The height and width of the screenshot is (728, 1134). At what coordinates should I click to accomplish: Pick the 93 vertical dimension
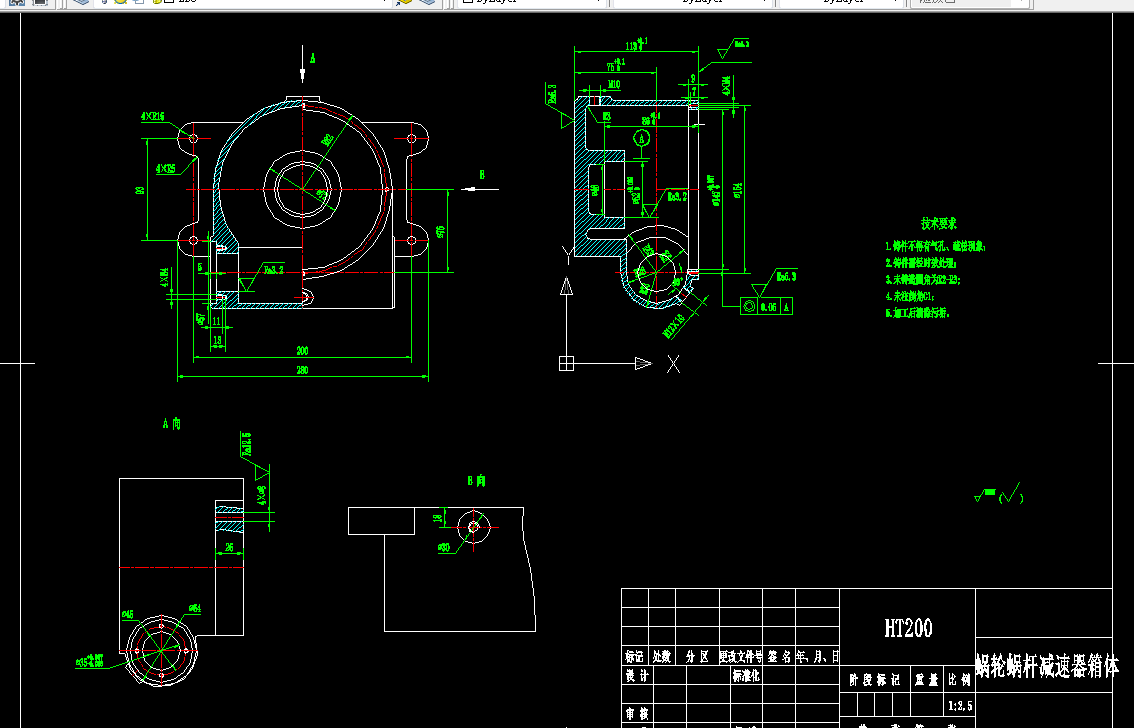coord(140,190)
